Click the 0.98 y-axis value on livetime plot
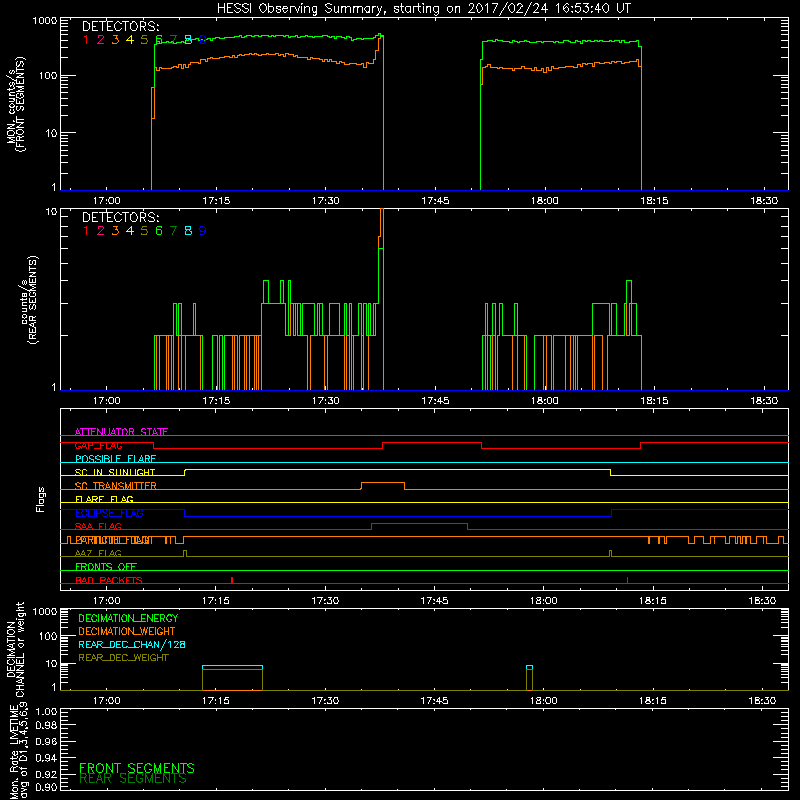 (46, 725)
